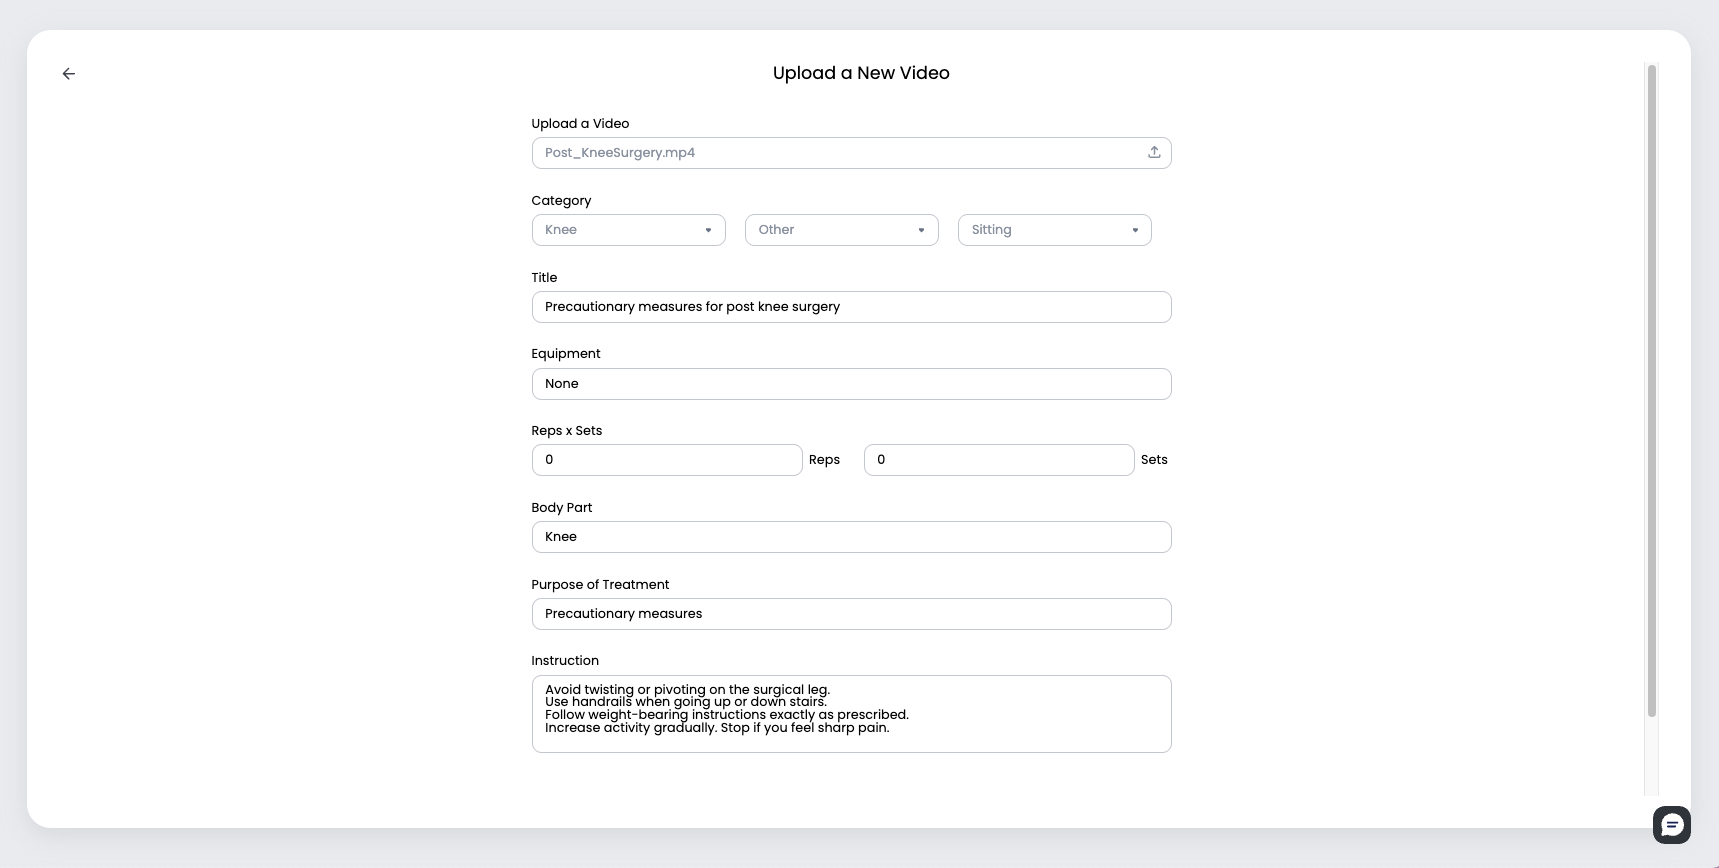Open the Knee category dropdown
Image resolution: width=1719 pixels, height=868 pixels.
[628, 230]
